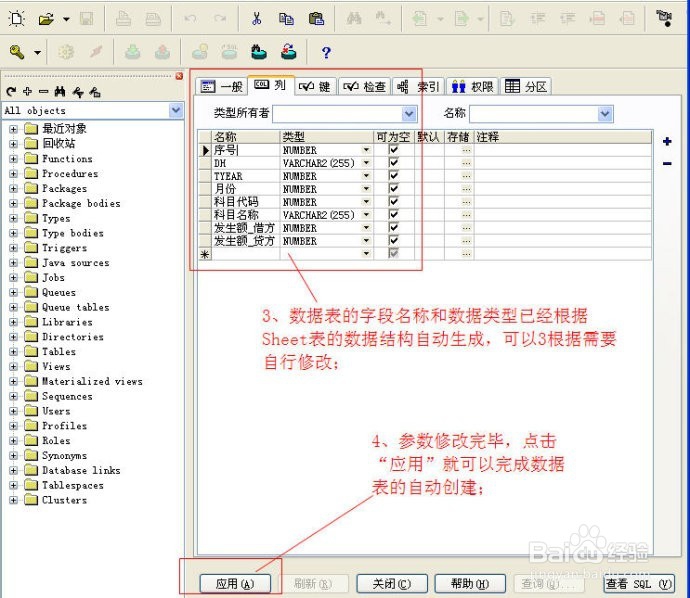Click the storage ellipsis for DH row
Screen dimensions: 690x598
[466, 163]
